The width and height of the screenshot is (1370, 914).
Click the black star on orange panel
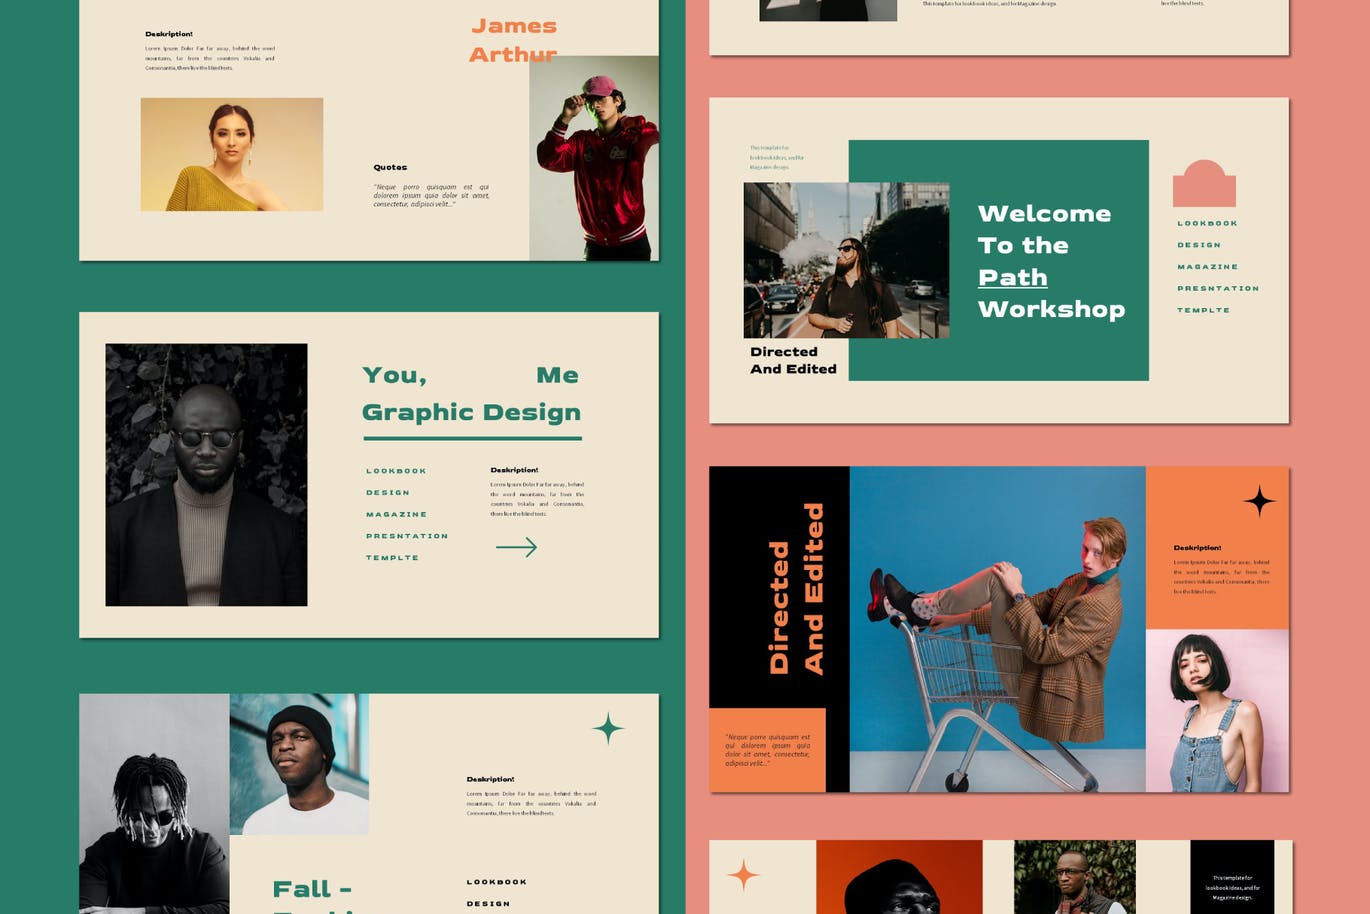[1259, 500]
